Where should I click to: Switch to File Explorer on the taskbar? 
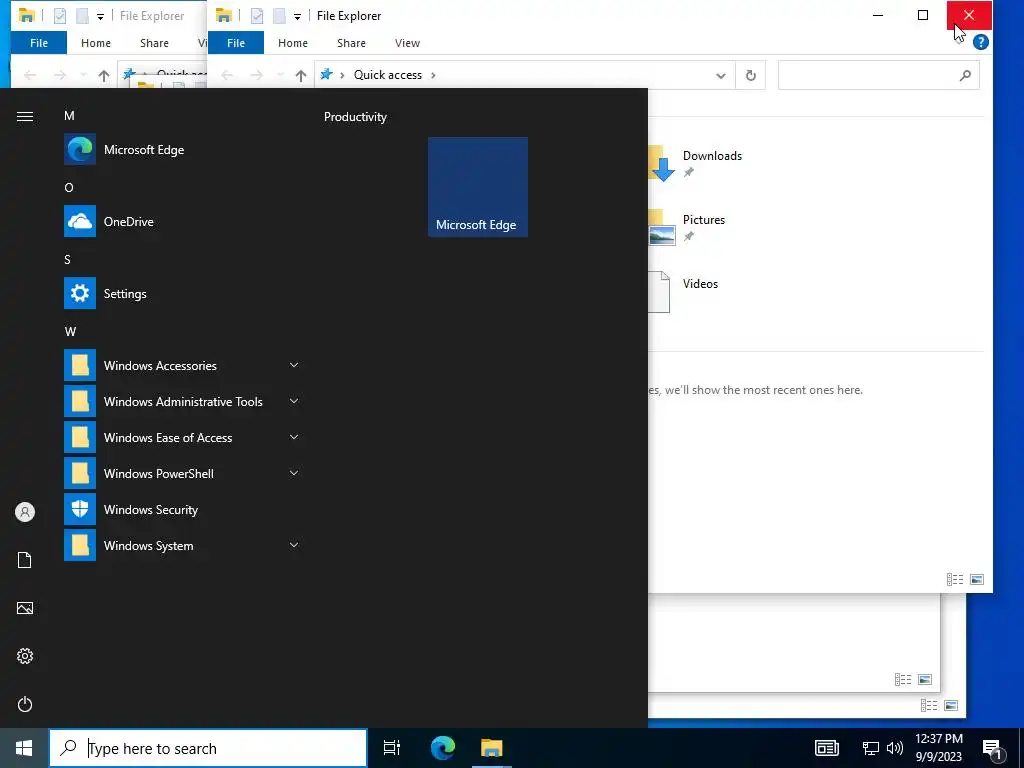[x=492, y=748]
